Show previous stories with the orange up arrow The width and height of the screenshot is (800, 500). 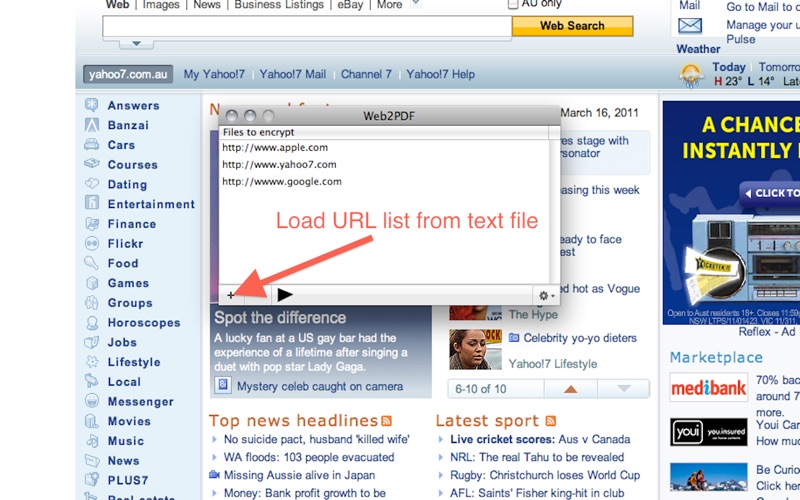click(570, 389)
